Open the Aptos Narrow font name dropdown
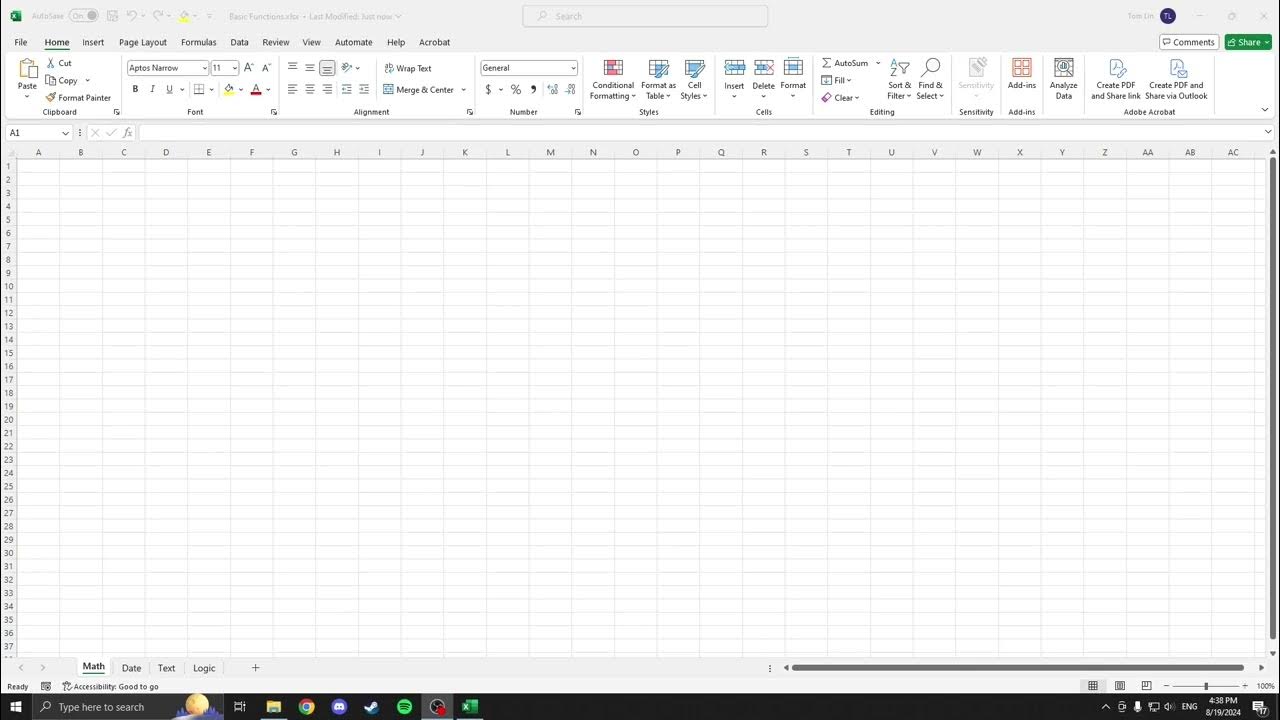Image resolution: width=1280 pixels, height=720 pixels. click(x=205, y=68)
